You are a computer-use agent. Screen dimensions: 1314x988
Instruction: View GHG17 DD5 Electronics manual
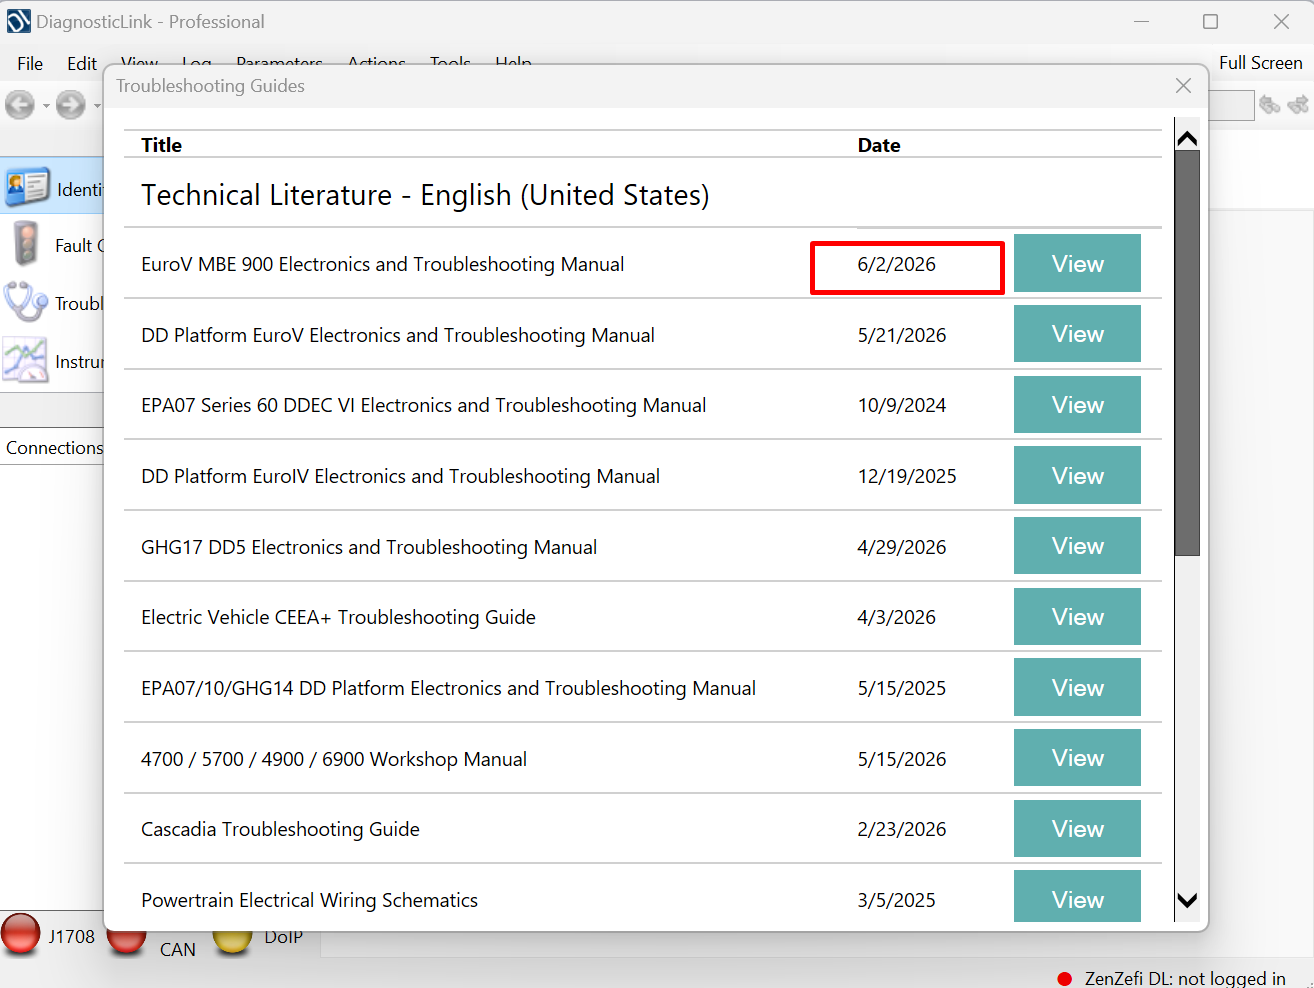pos(1077,546)
